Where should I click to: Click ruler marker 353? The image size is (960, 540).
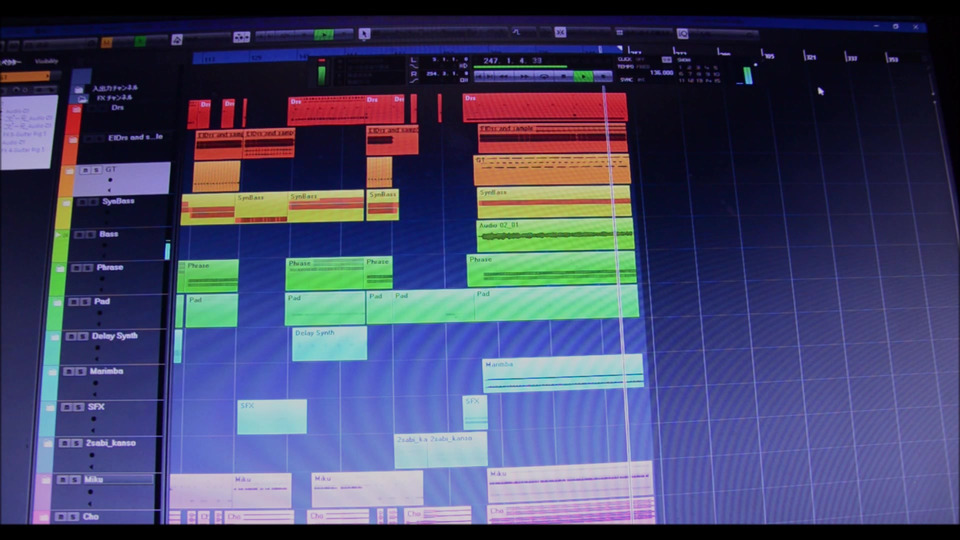891,59
